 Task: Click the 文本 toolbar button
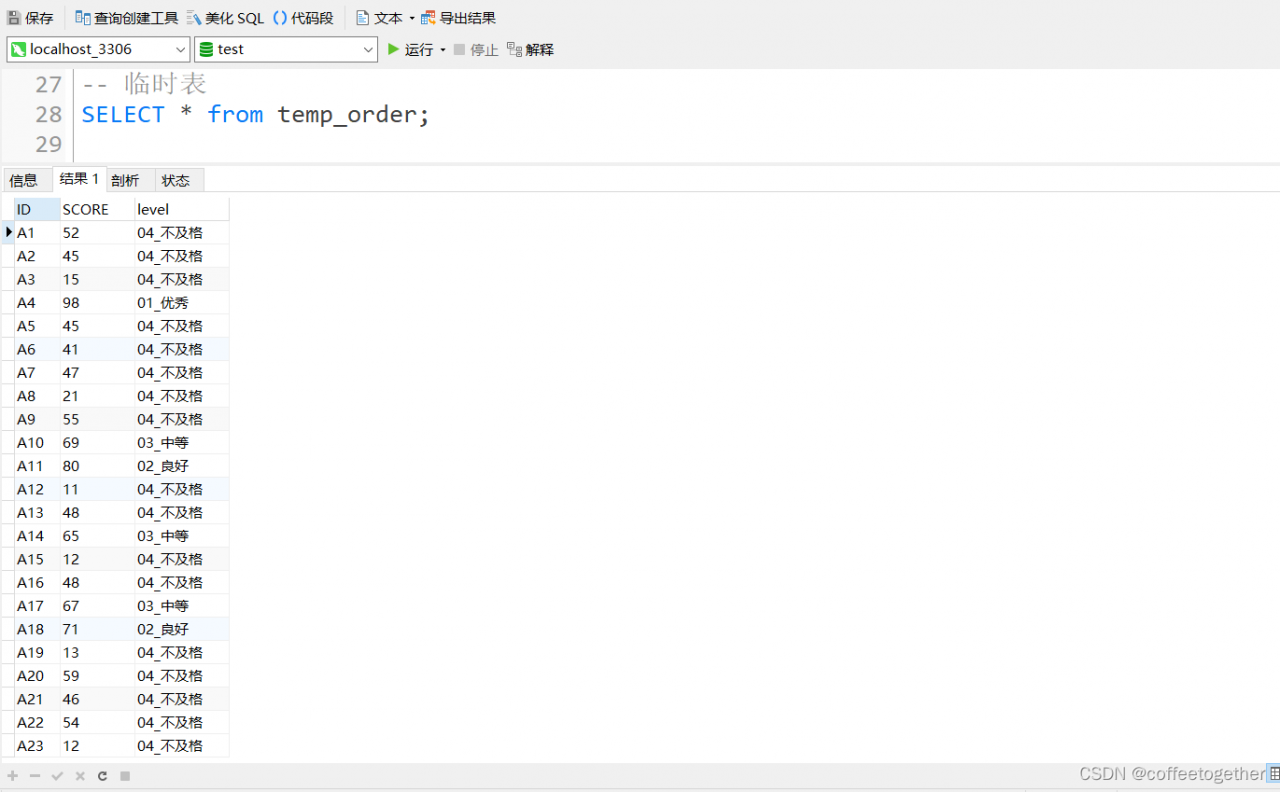pyautogui.click(x=379, y=18)
